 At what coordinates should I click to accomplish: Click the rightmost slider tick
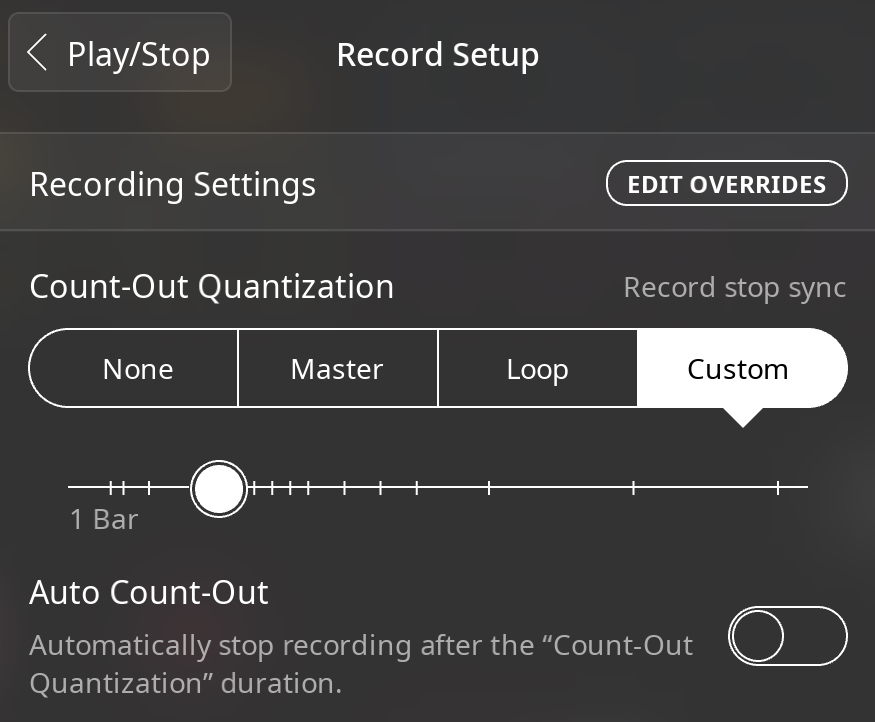[x=778, y=488]
